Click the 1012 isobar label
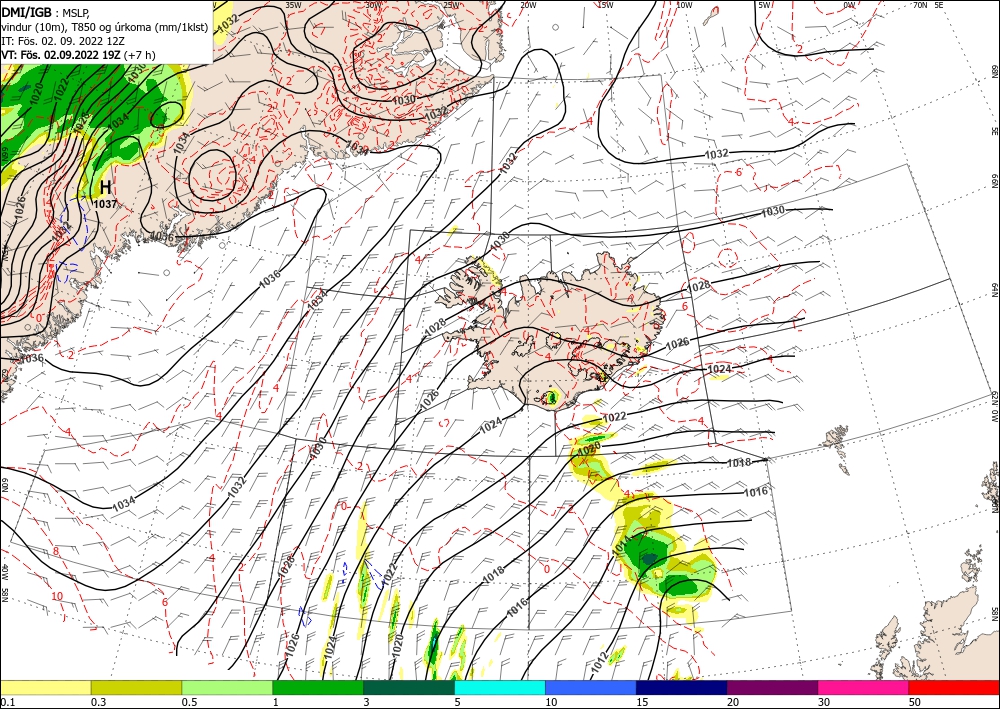The height and width of the screenshot is (709, 1000). tap(599, 664)
